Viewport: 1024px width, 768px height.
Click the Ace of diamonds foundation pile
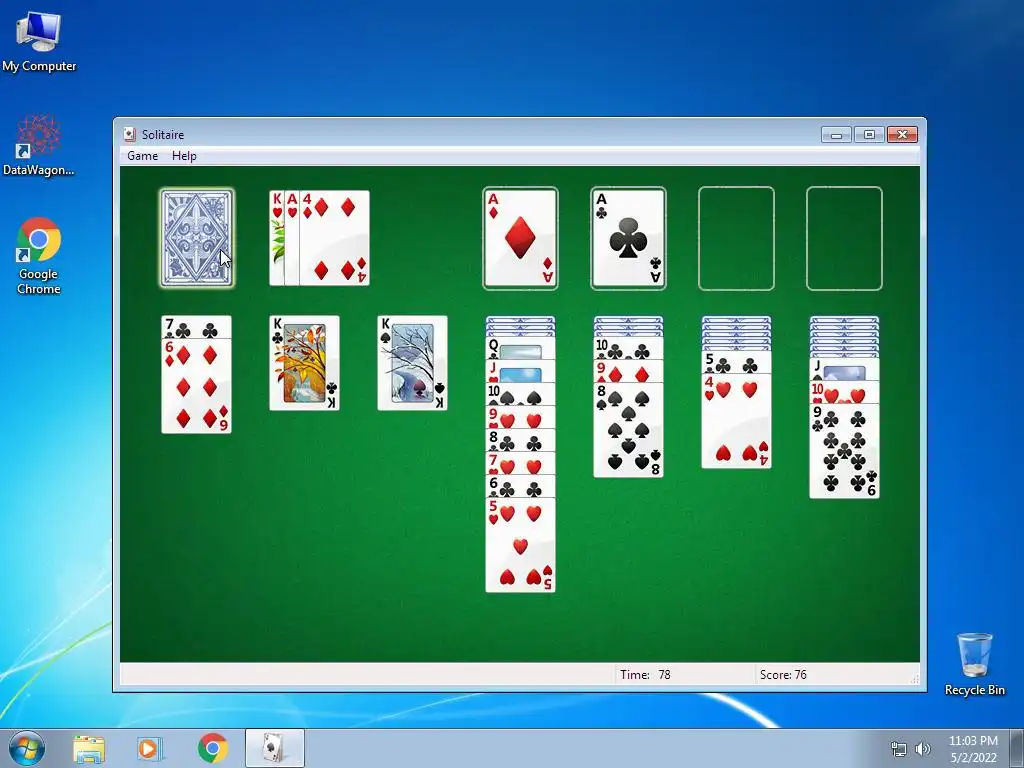520,238
